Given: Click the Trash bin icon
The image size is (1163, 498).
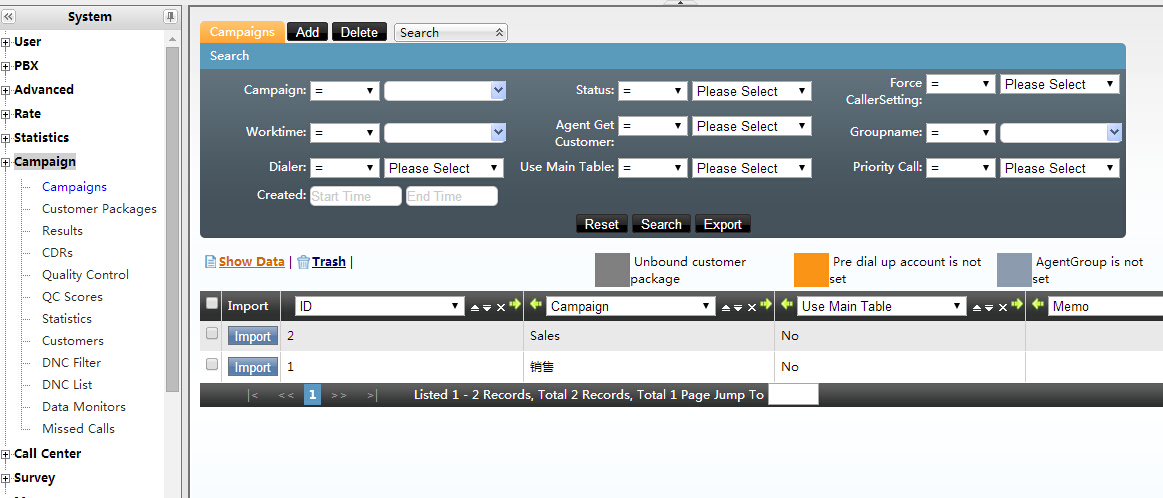Looking at the screenshot, I should coord(303,262).
